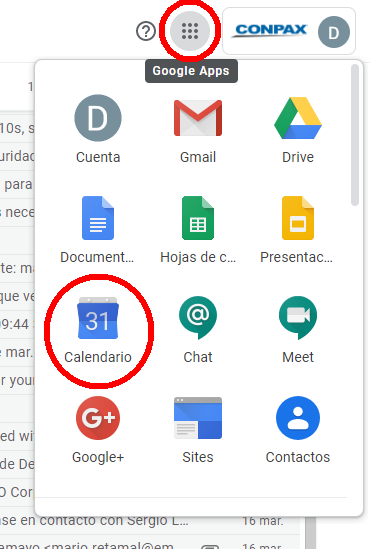Image resolution: width=370 pixels, height=549 pixels.
Task: Open the email dated 16 mar. about Sergio
Action: click(150, 521)
